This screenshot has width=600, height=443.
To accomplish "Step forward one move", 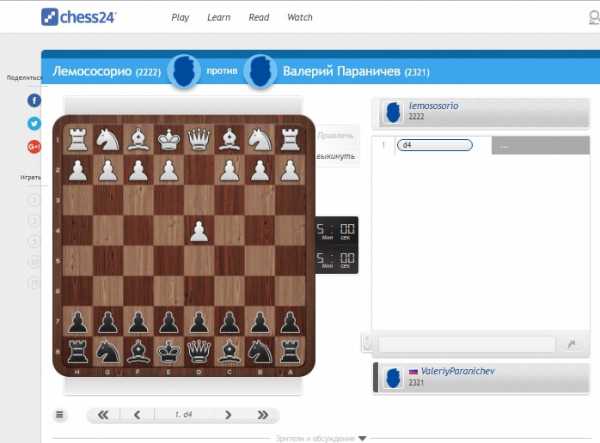I will pyautogui.click(x=228, y=415).
